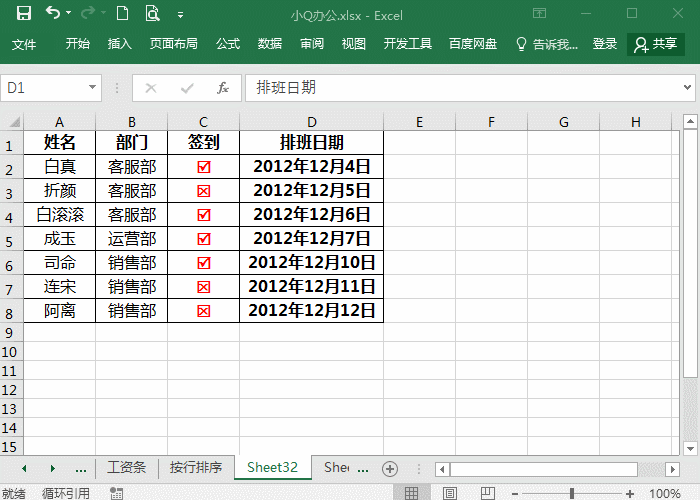Click the macro recording icon in status bar

(117, 493)
